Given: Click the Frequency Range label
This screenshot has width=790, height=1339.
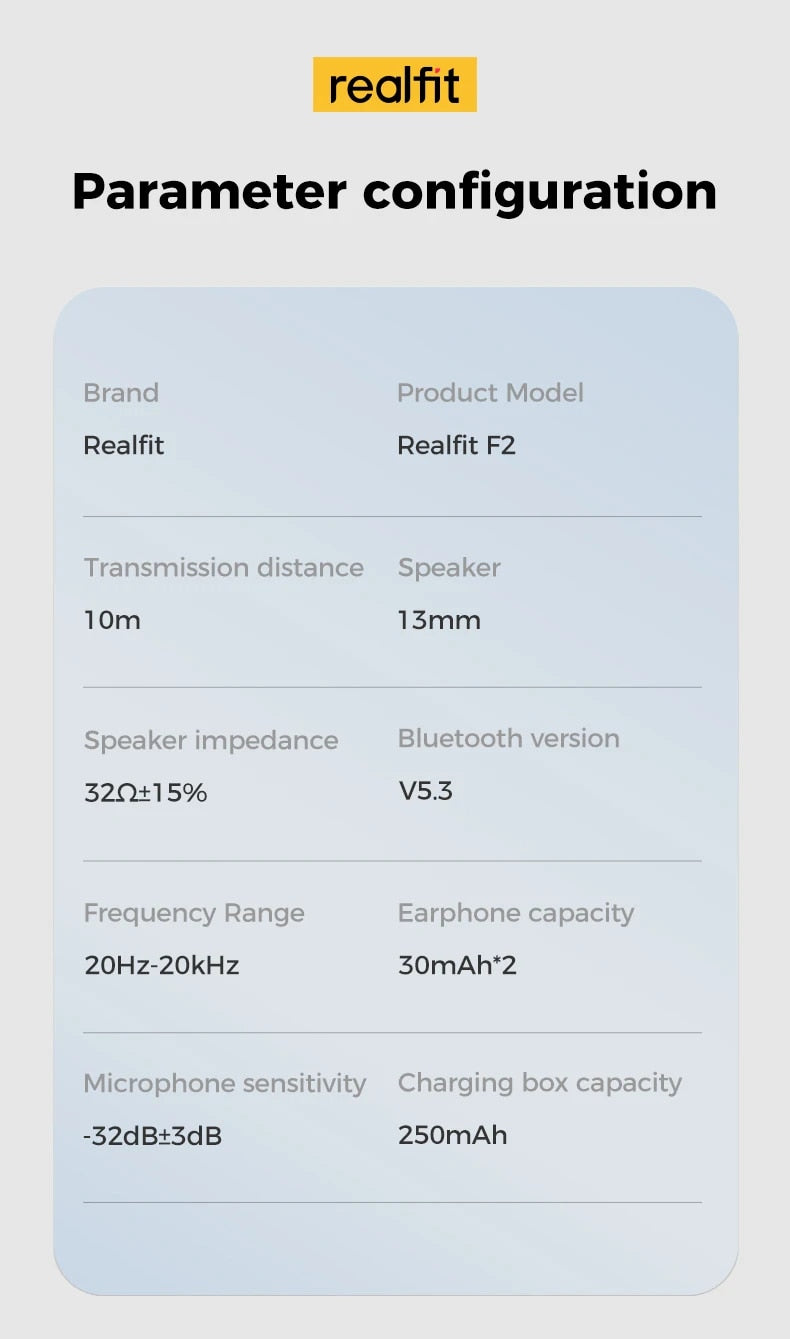Looking at the screenshot, I should 194,913.
